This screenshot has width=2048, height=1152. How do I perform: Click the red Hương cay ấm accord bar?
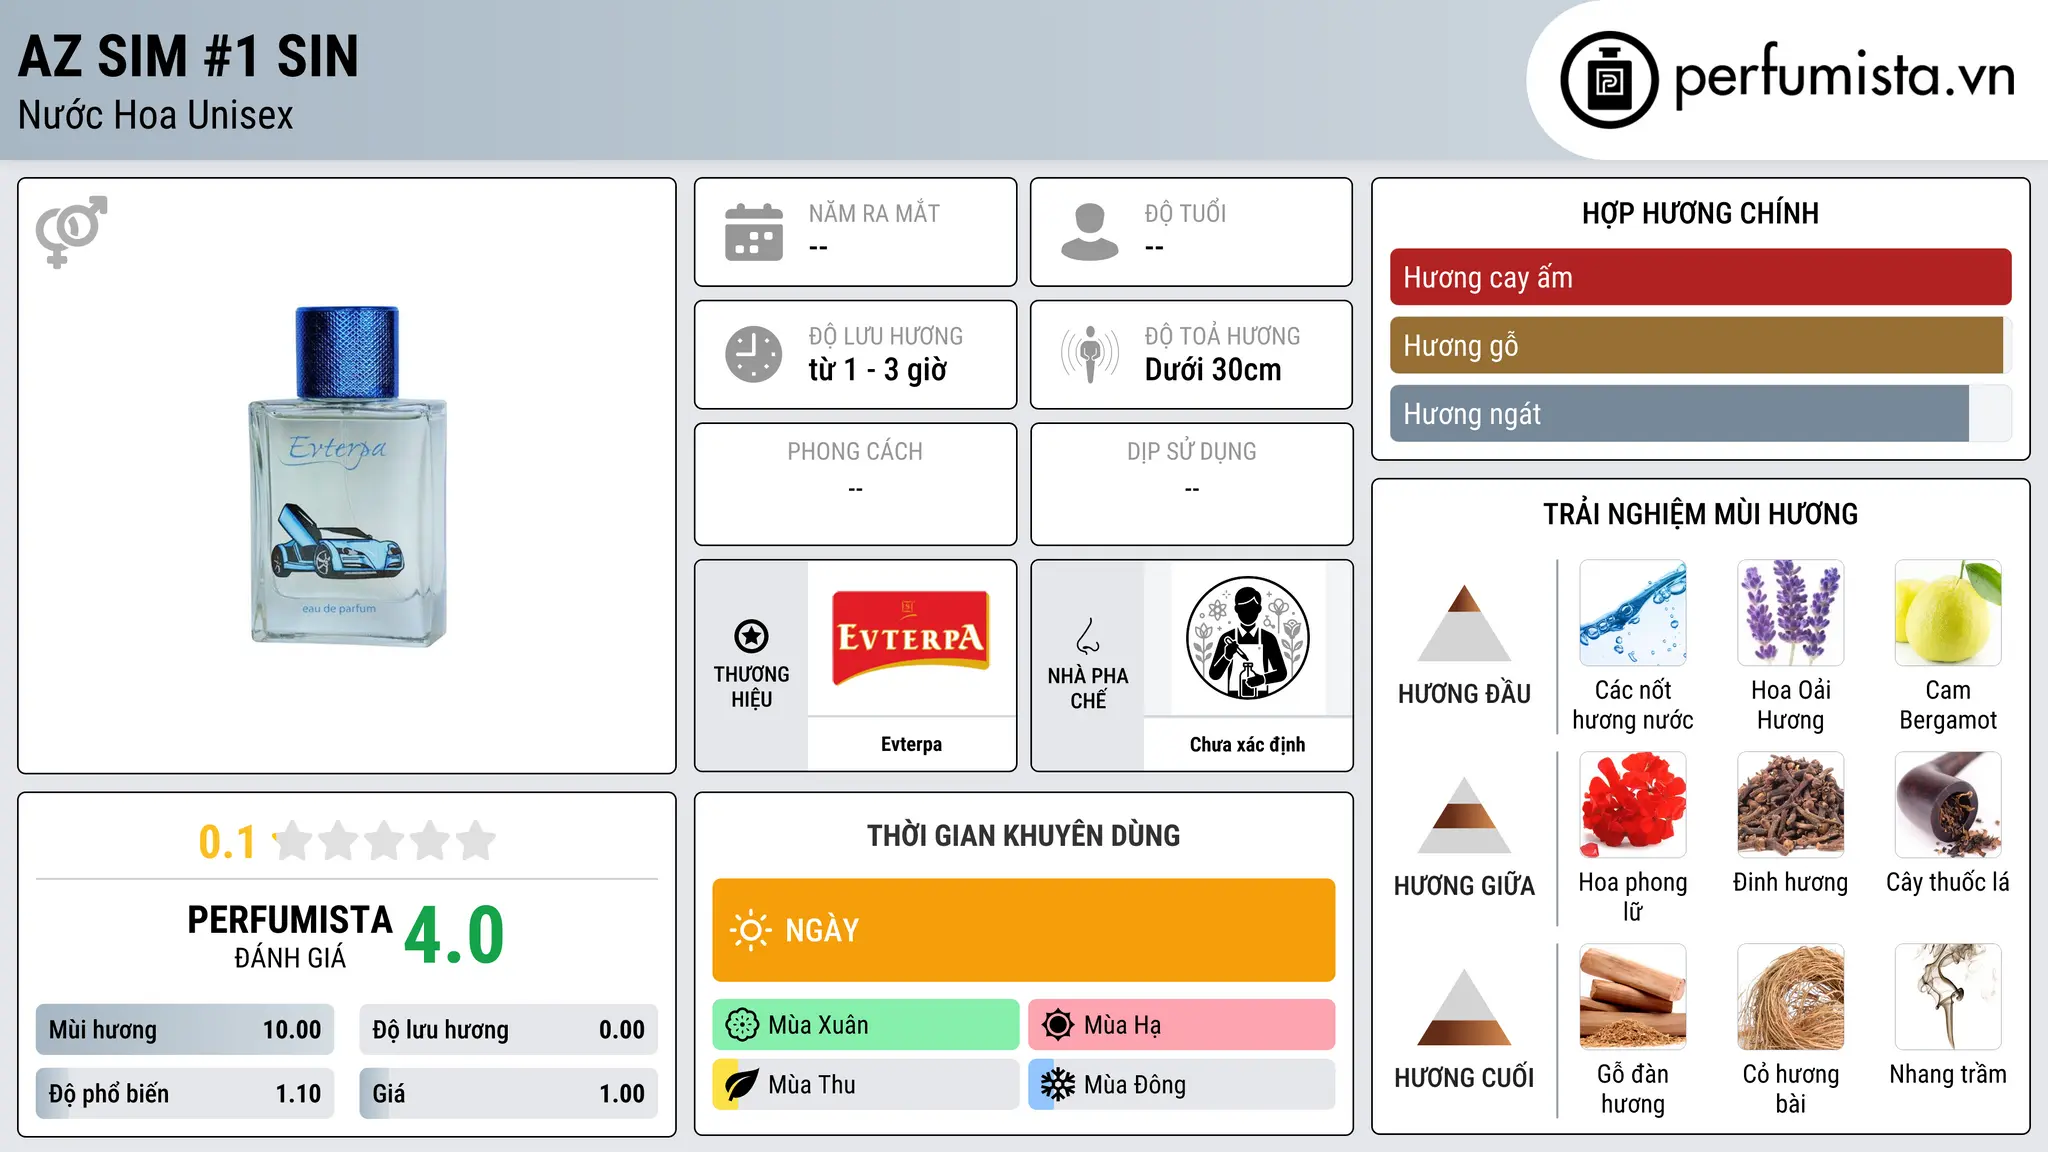(x=1700, y=277)
